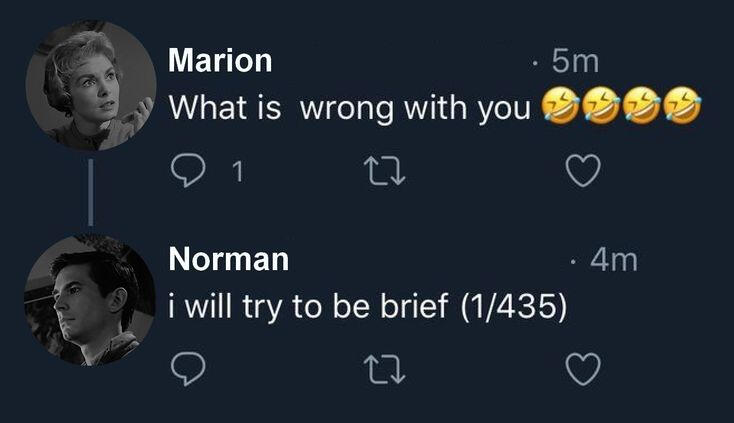View the reply count '1' under Marion's tweet

click(x=238, y=171)
